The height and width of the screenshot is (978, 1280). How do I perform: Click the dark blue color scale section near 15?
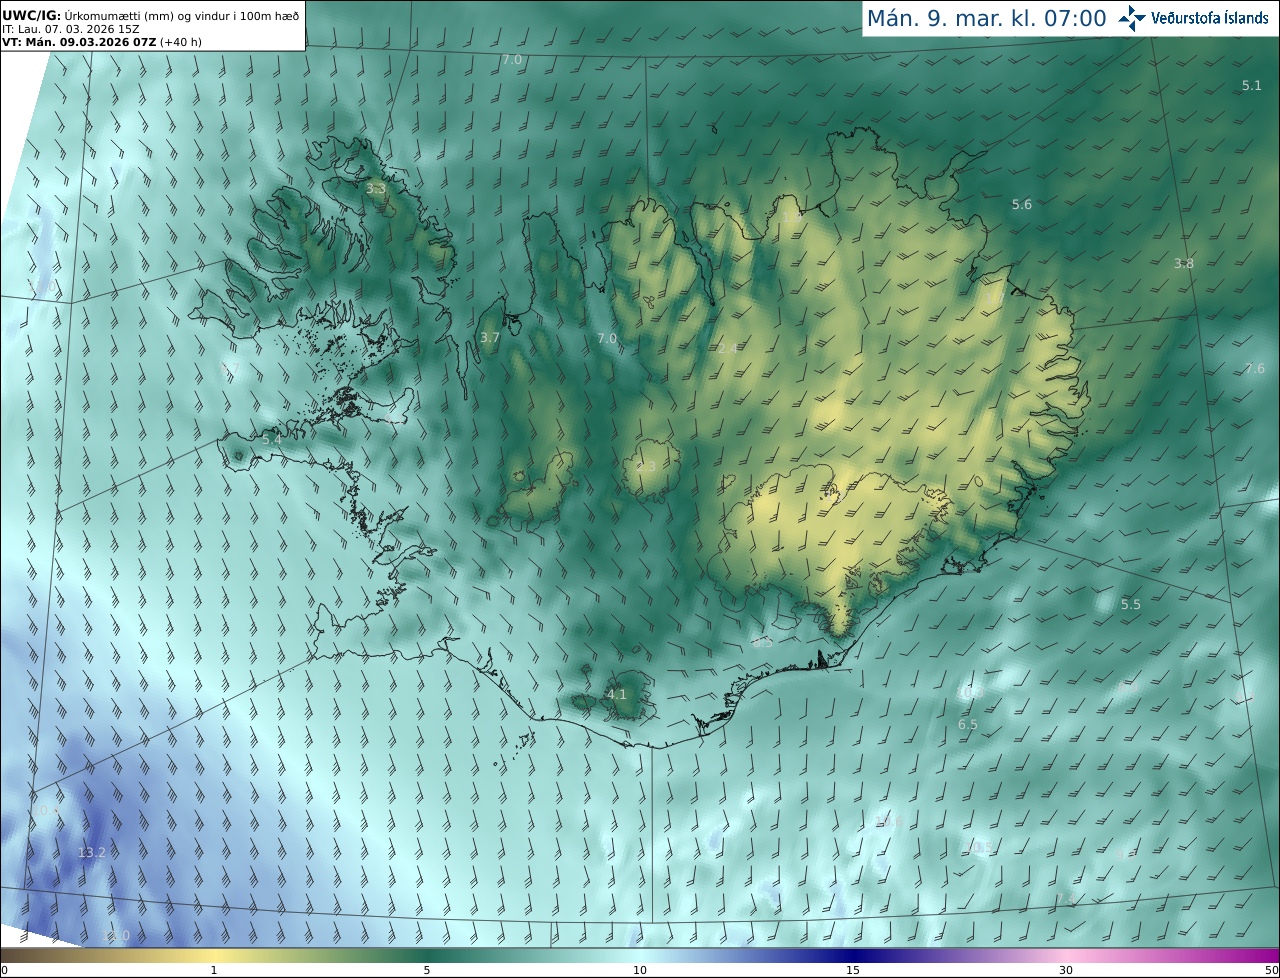(x=853, y=955)
